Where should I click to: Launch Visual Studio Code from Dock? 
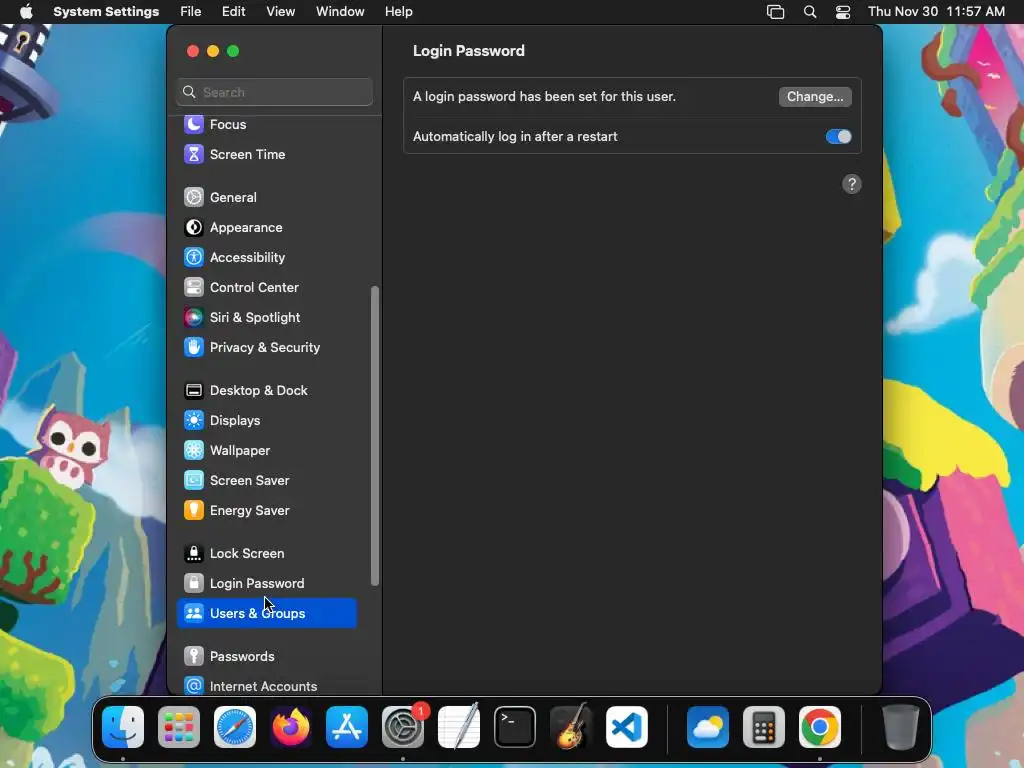(627, 727)
